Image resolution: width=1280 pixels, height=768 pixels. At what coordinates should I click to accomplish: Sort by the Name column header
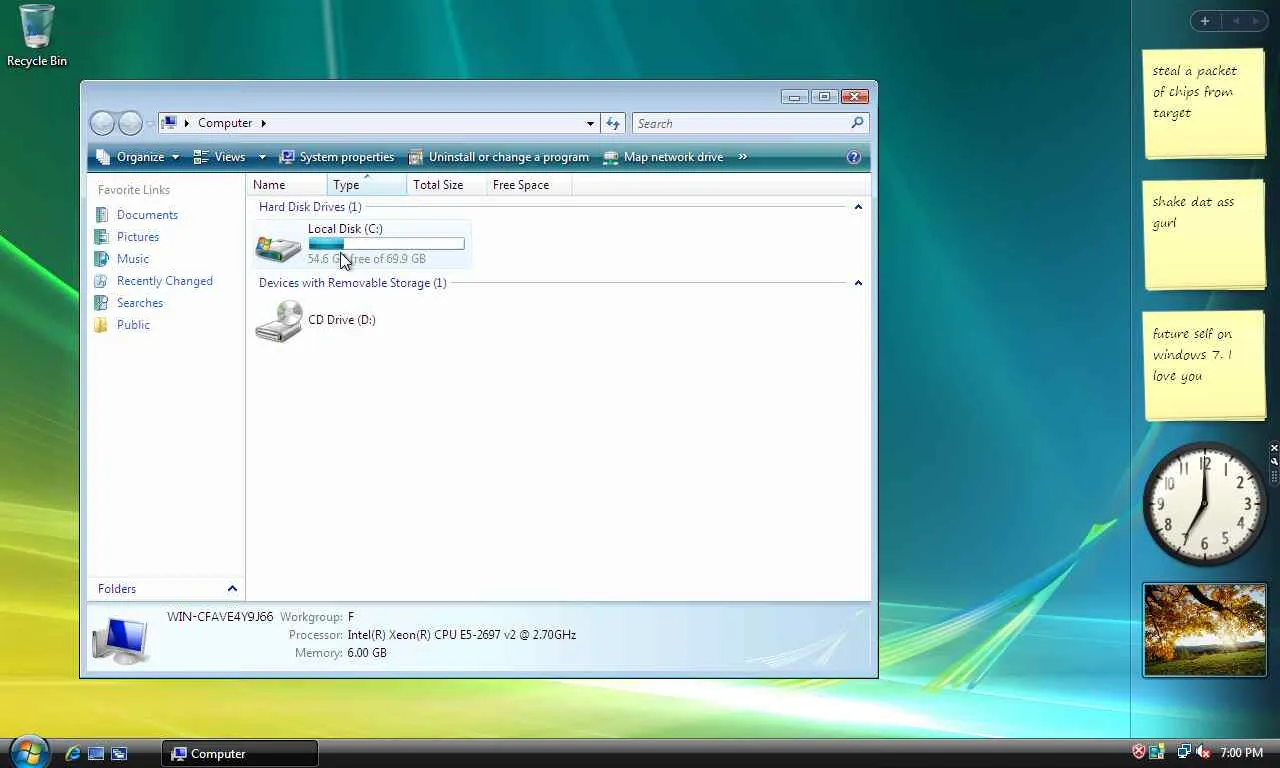click(287, 185)
